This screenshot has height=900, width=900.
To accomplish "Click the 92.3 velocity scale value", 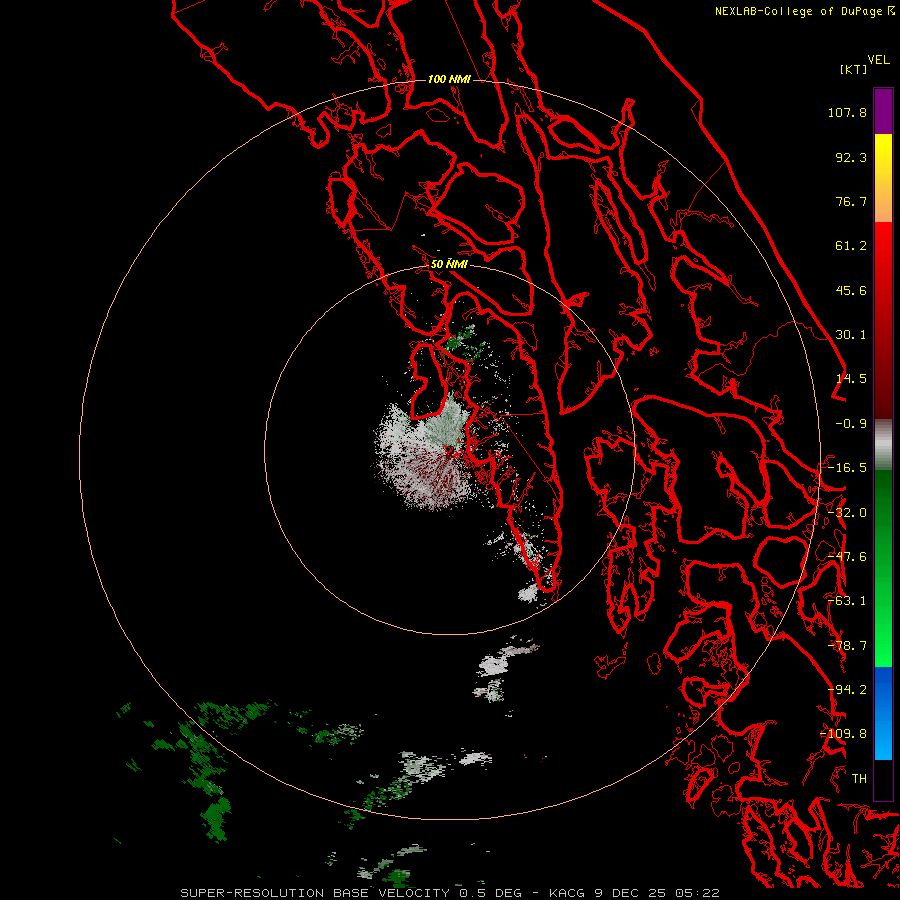I will [851, 157].
